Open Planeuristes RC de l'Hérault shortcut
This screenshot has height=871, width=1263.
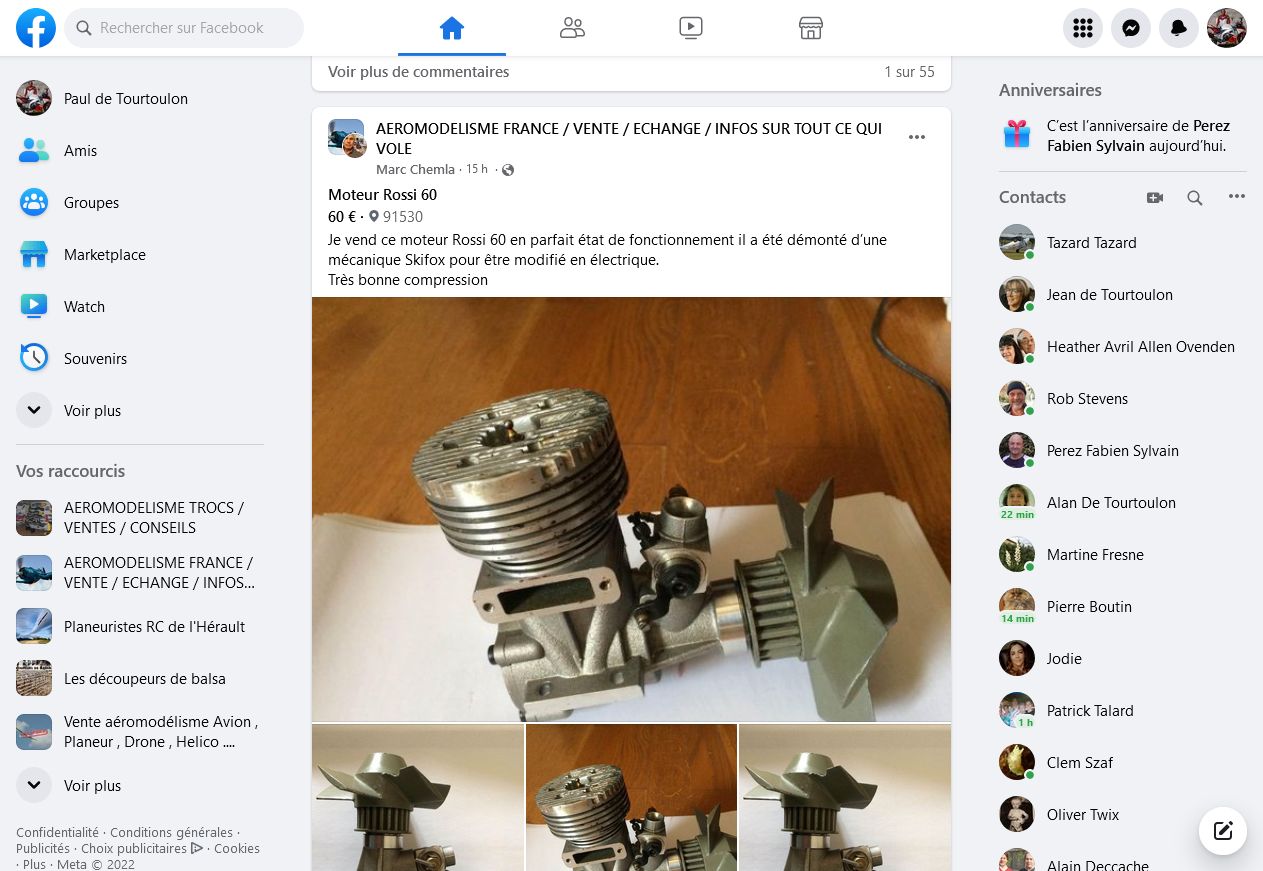[x=140, y=626]
